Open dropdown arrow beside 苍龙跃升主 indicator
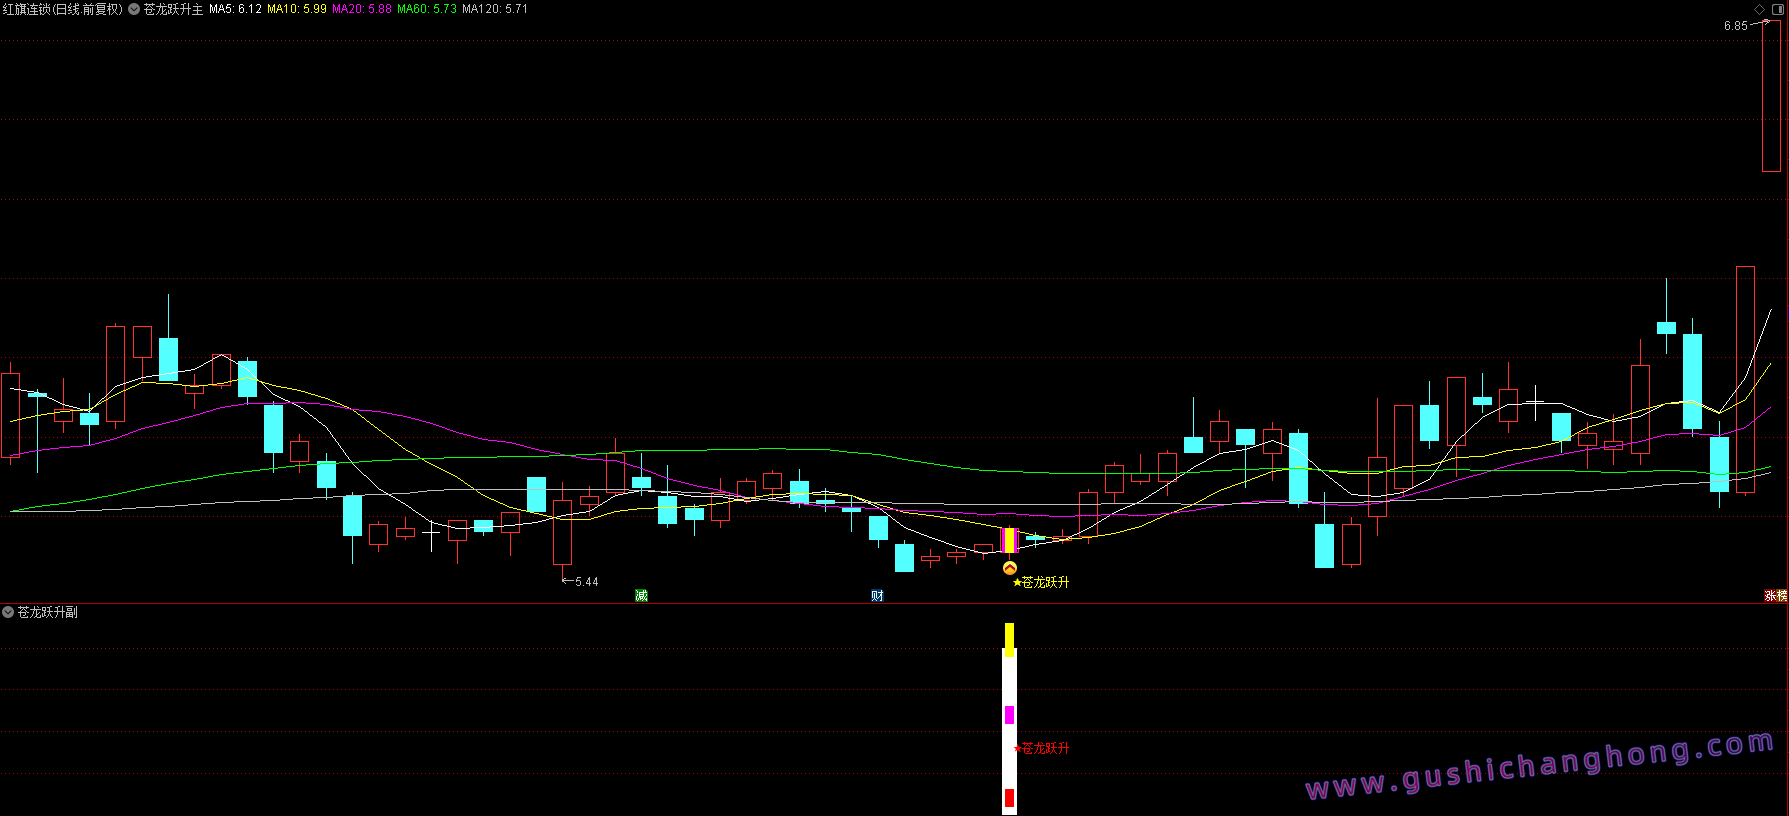 coord(134,9)
